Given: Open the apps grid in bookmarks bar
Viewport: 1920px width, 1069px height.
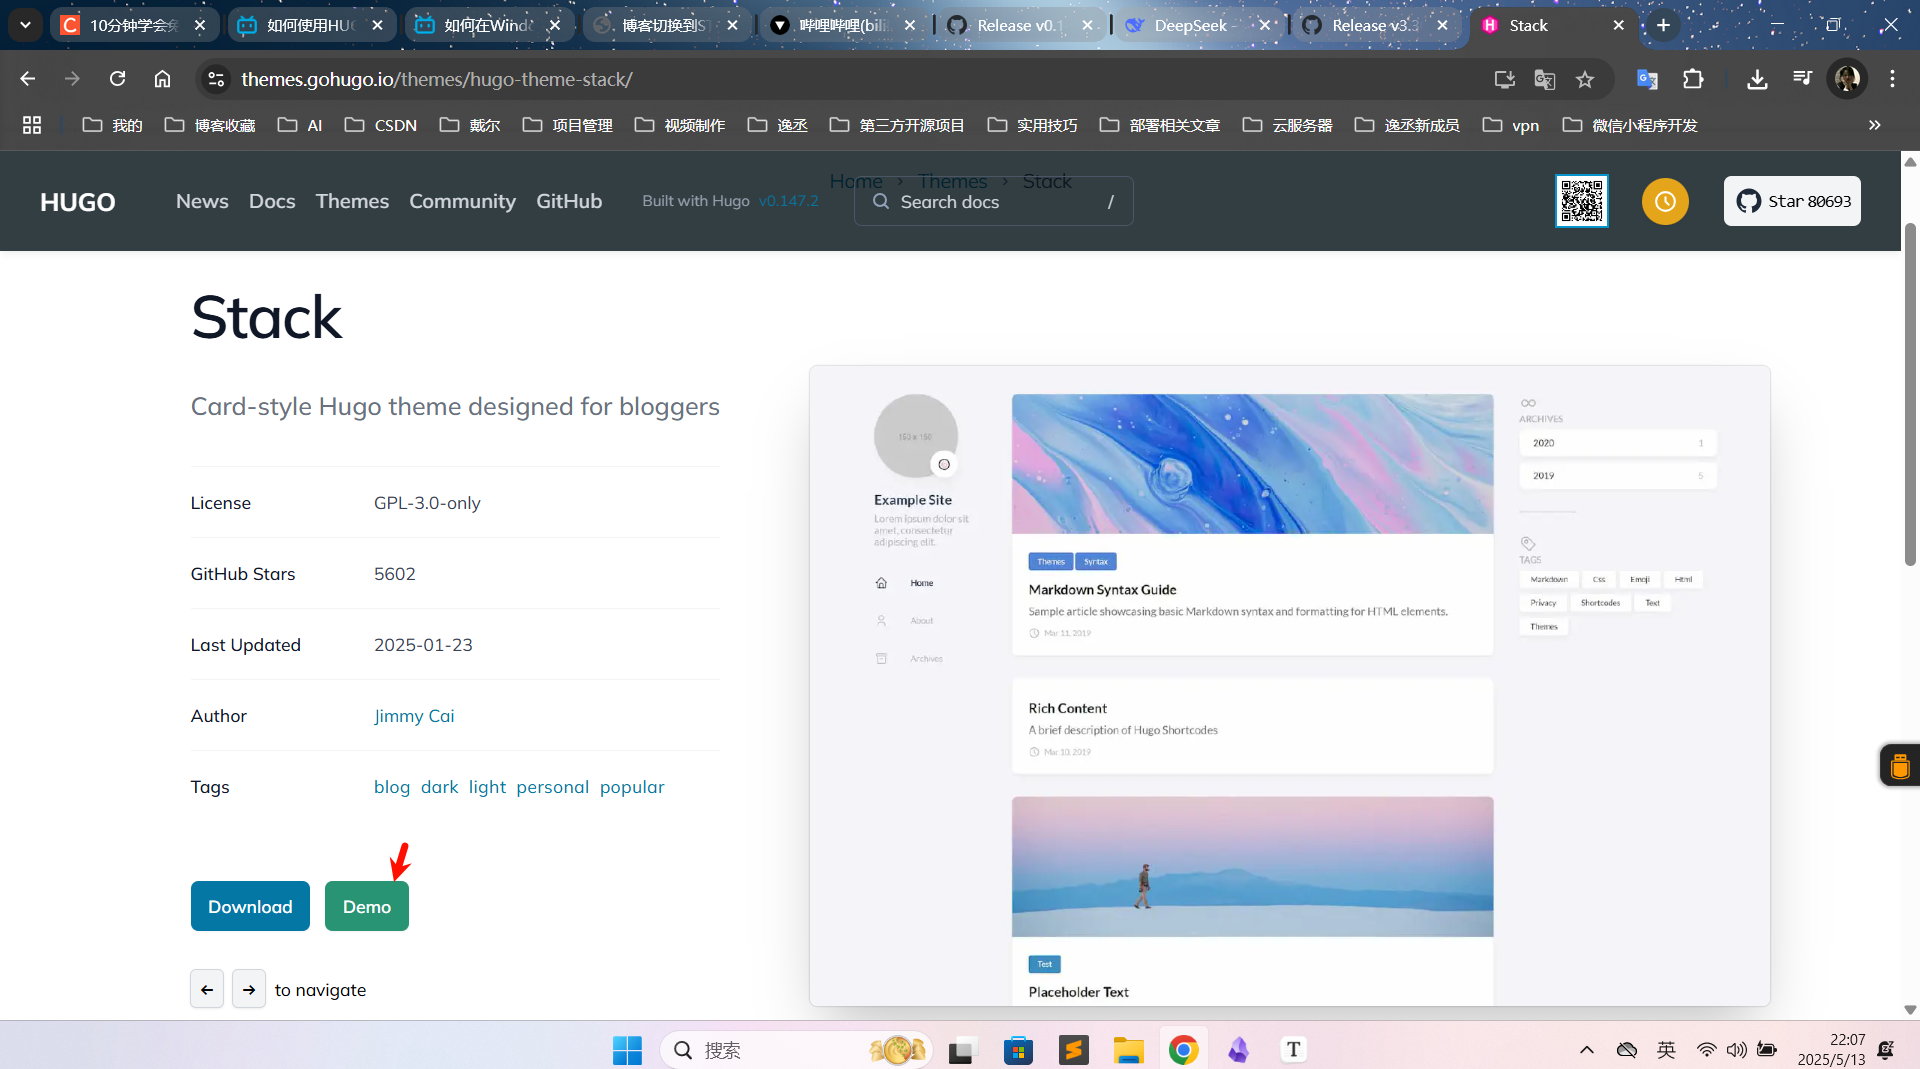Looking at the screenshot, I should pos(32,125).
